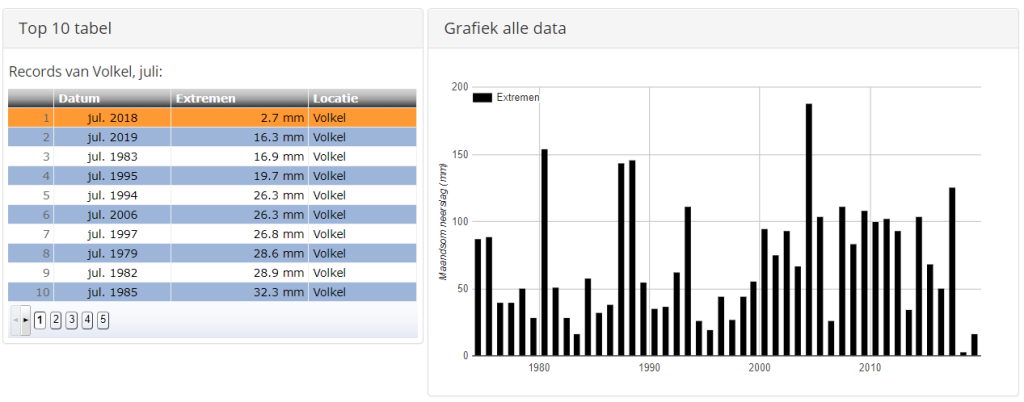This screenshot has height=402, width=1024.
Task: Click the jul. 1983 row with 16.9 mm
Action: pos(212,157)
